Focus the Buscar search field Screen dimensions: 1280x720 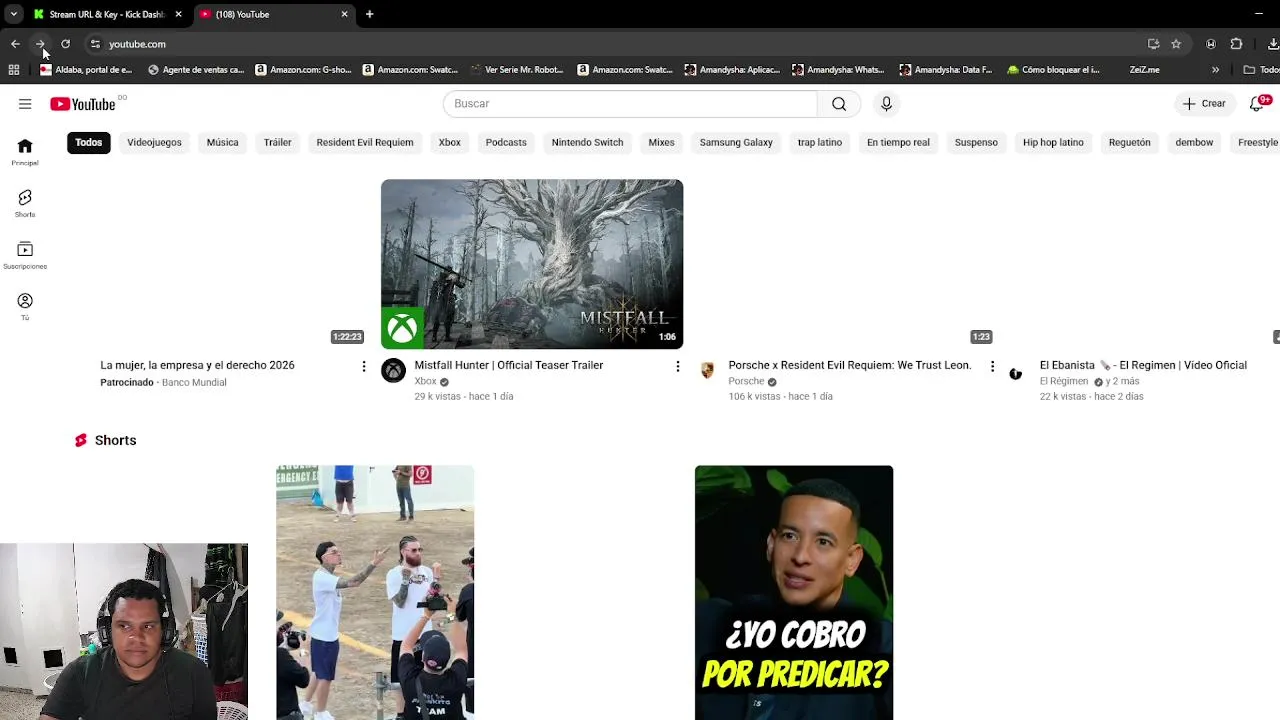pyautogui.click(x=630, y=104)
